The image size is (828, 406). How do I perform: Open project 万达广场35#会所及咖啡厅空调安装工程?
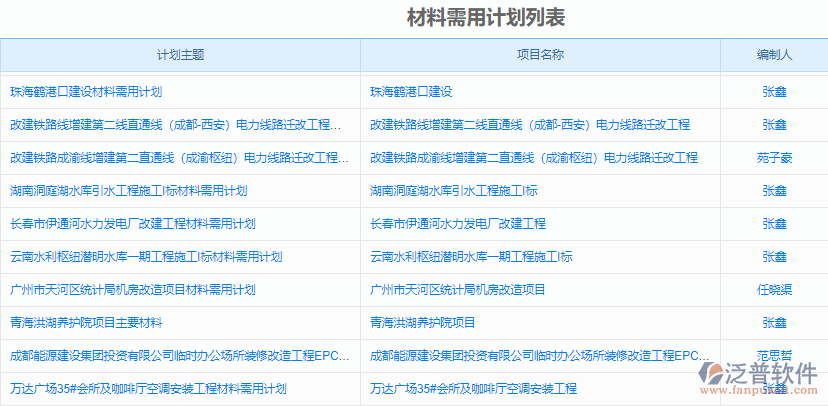tap(473, 390)
